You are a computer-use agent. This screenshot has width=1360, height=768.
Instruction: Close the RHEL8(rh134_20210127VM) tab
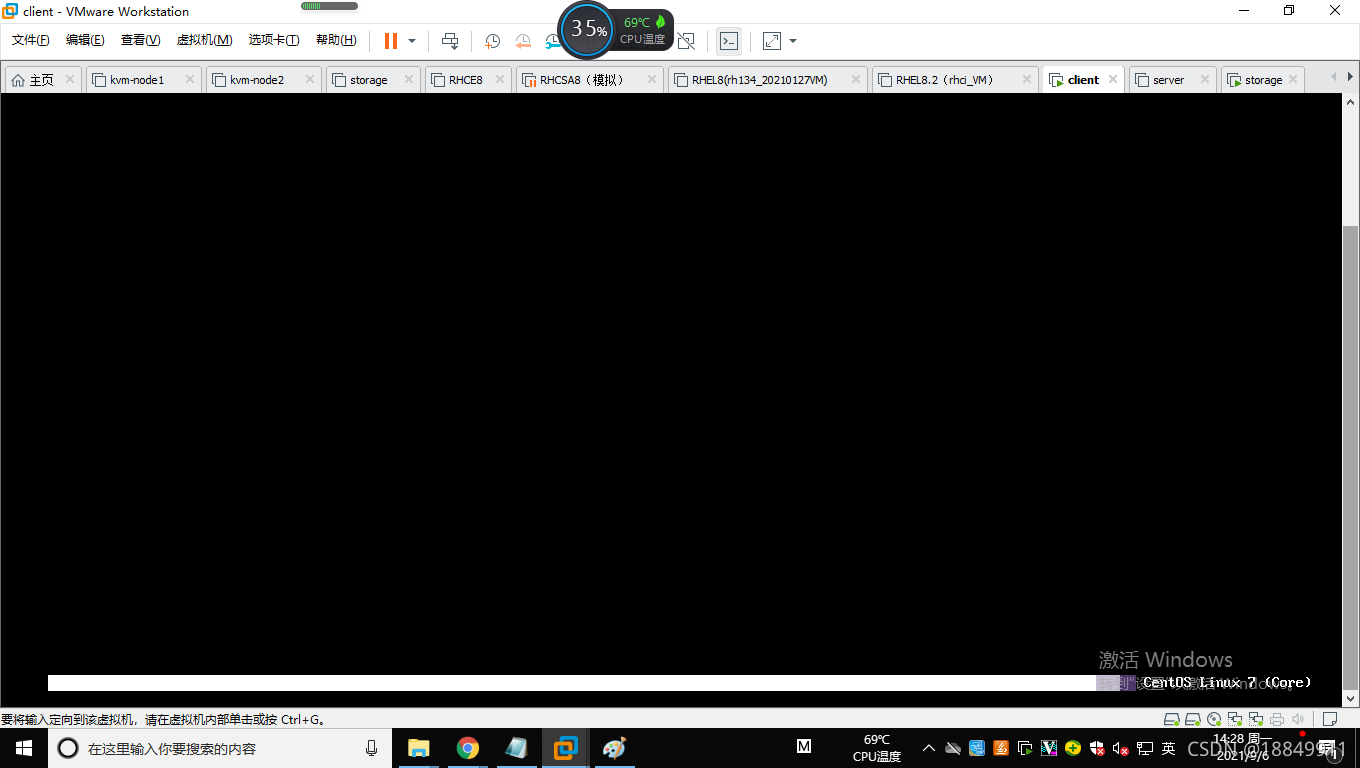(856, 80)
